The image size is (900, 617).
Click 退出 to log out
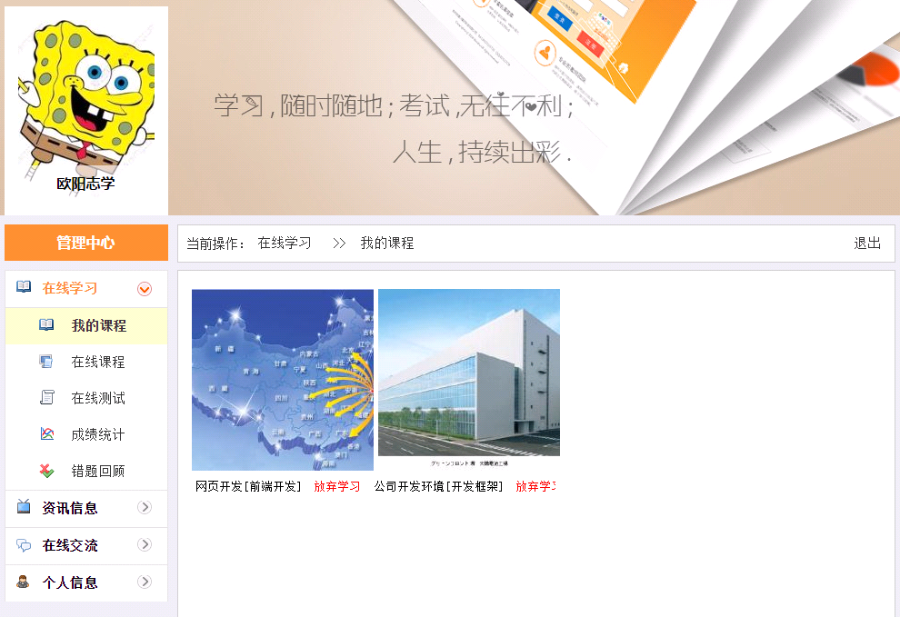865,242
